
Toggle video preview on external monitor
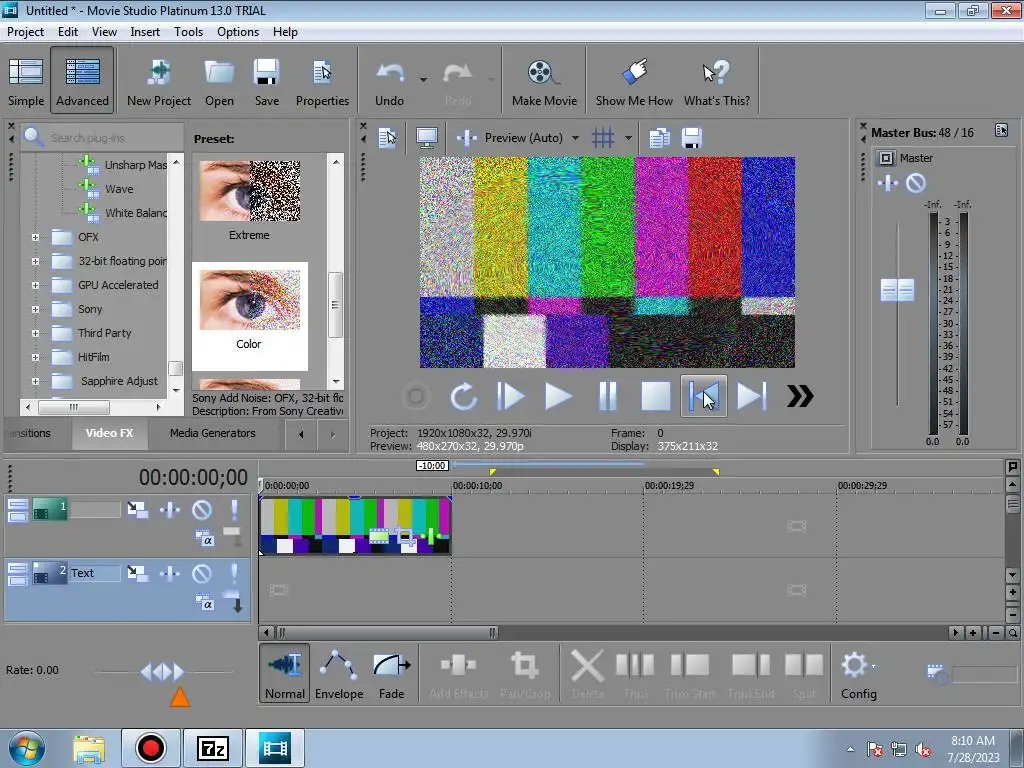pos(426,138)
